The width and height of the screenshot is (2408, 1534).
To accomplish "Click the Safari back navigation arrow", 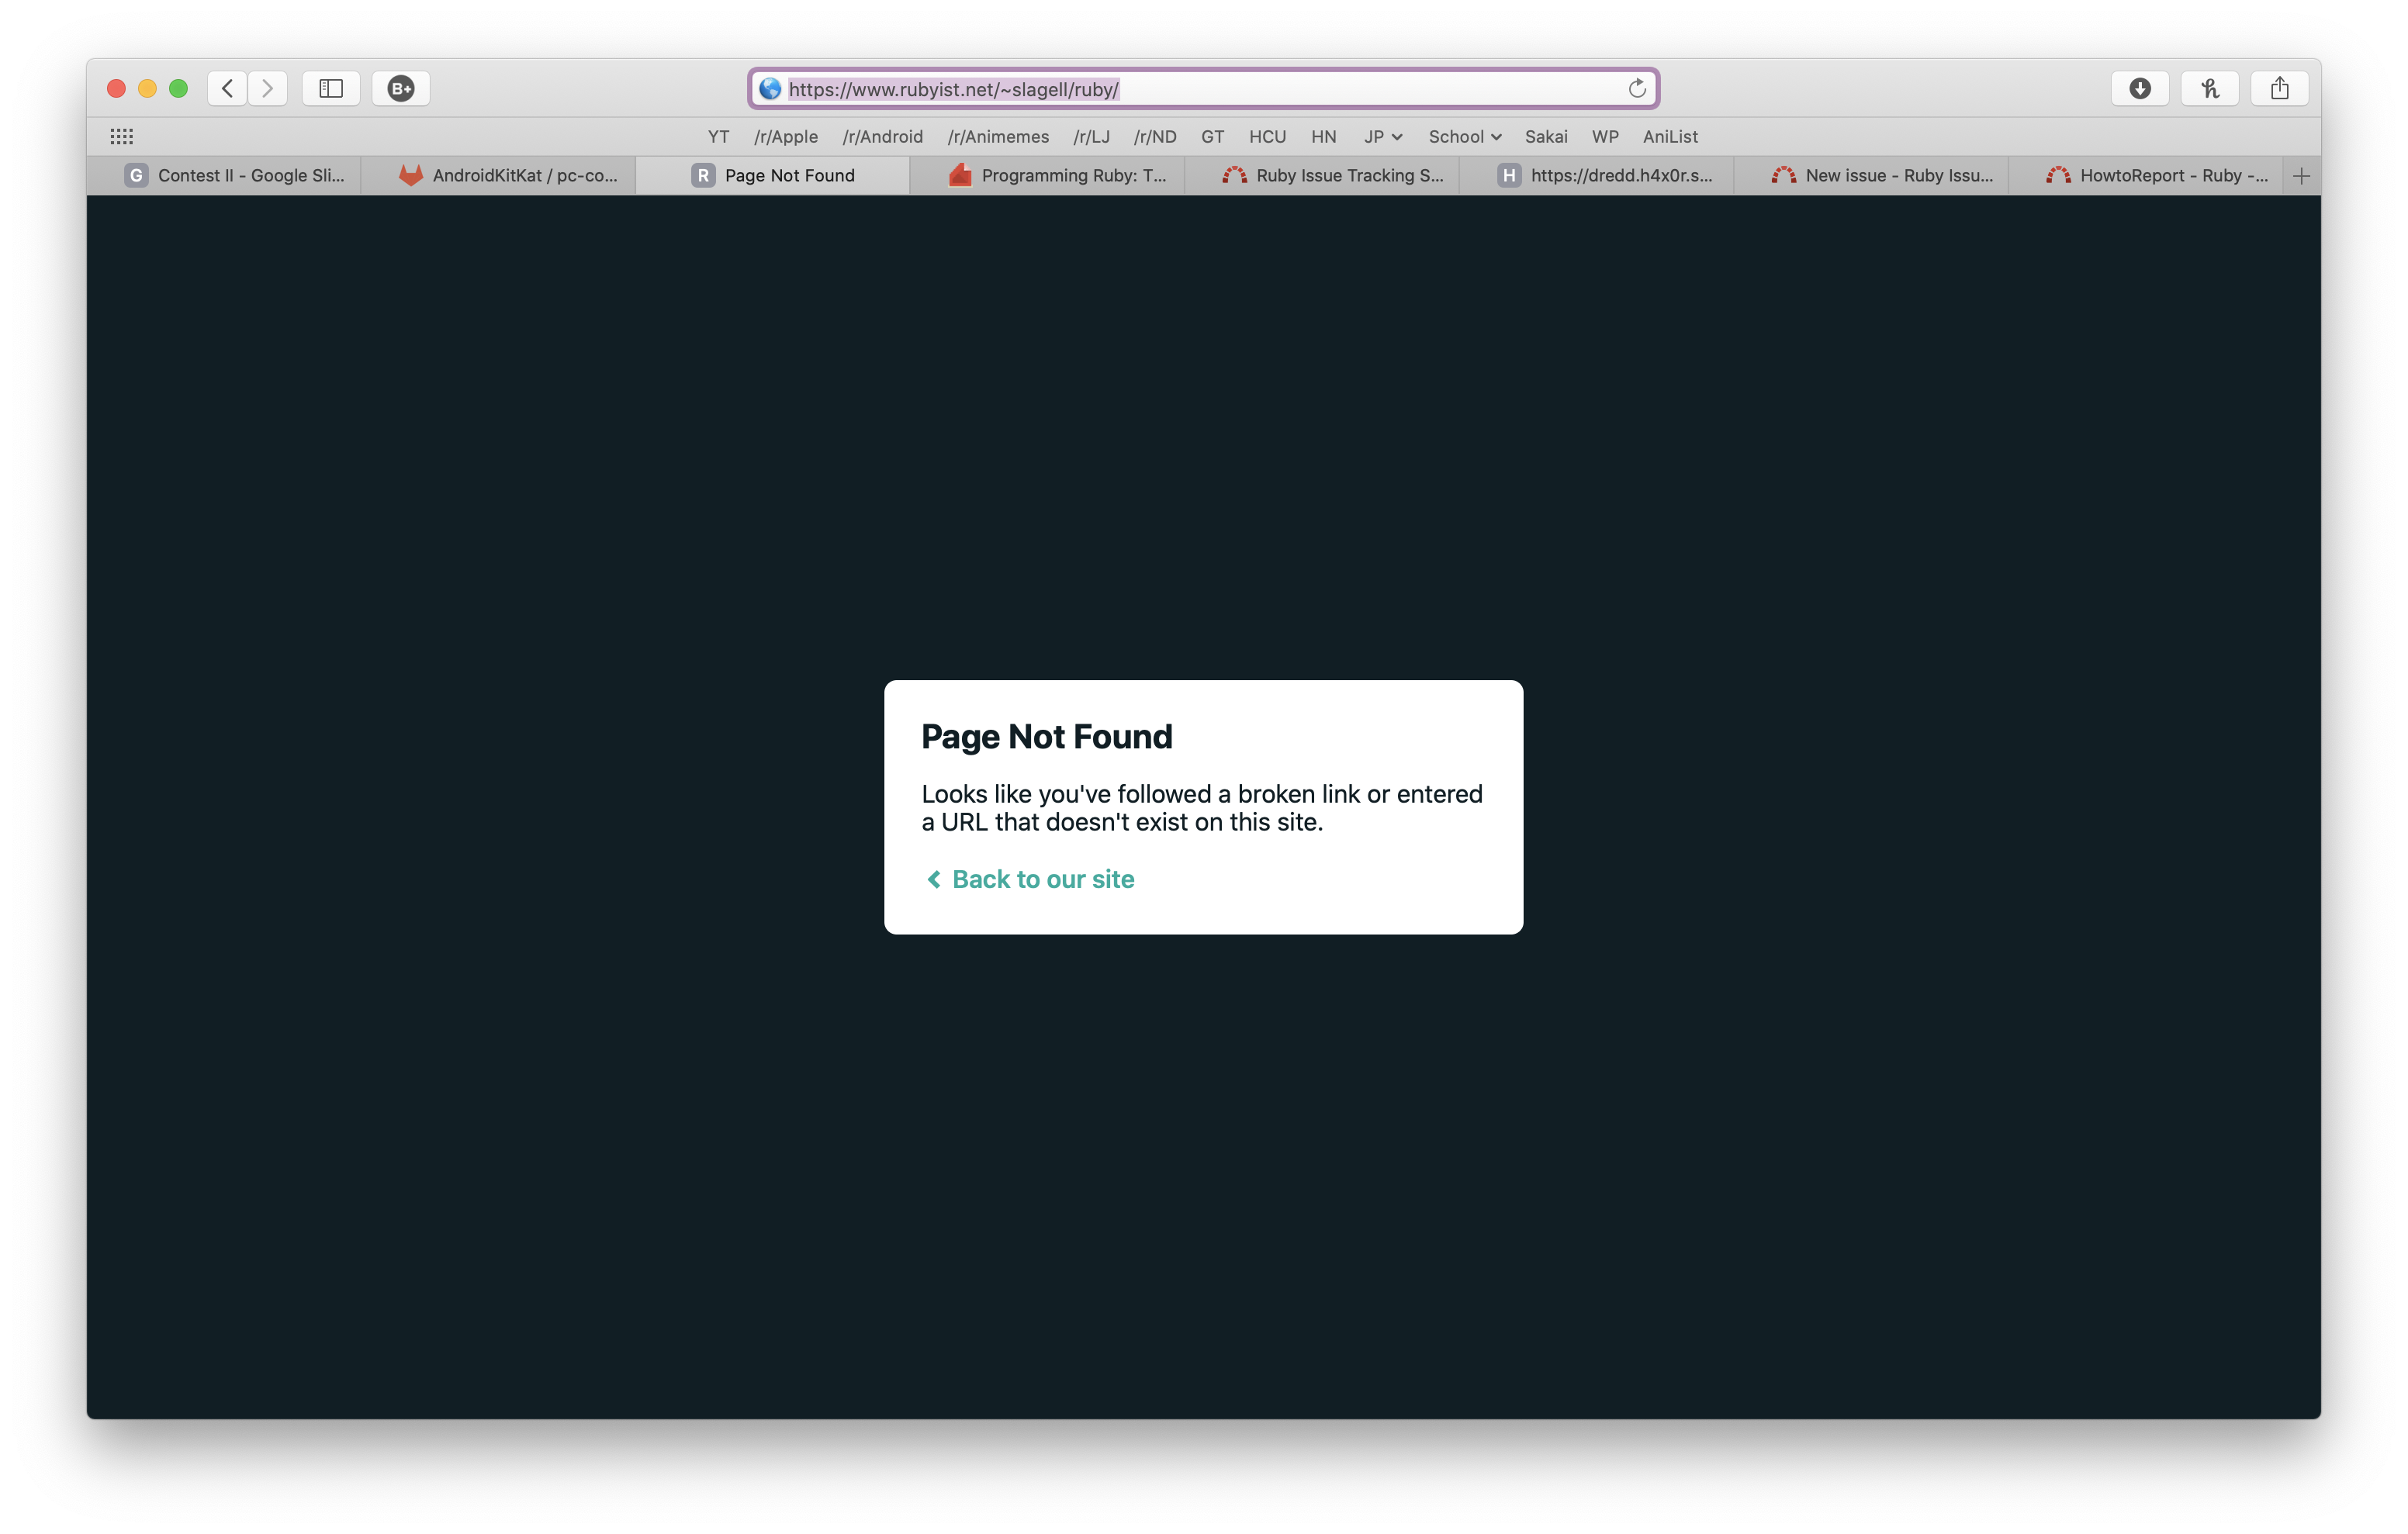I will pos(228,88).
